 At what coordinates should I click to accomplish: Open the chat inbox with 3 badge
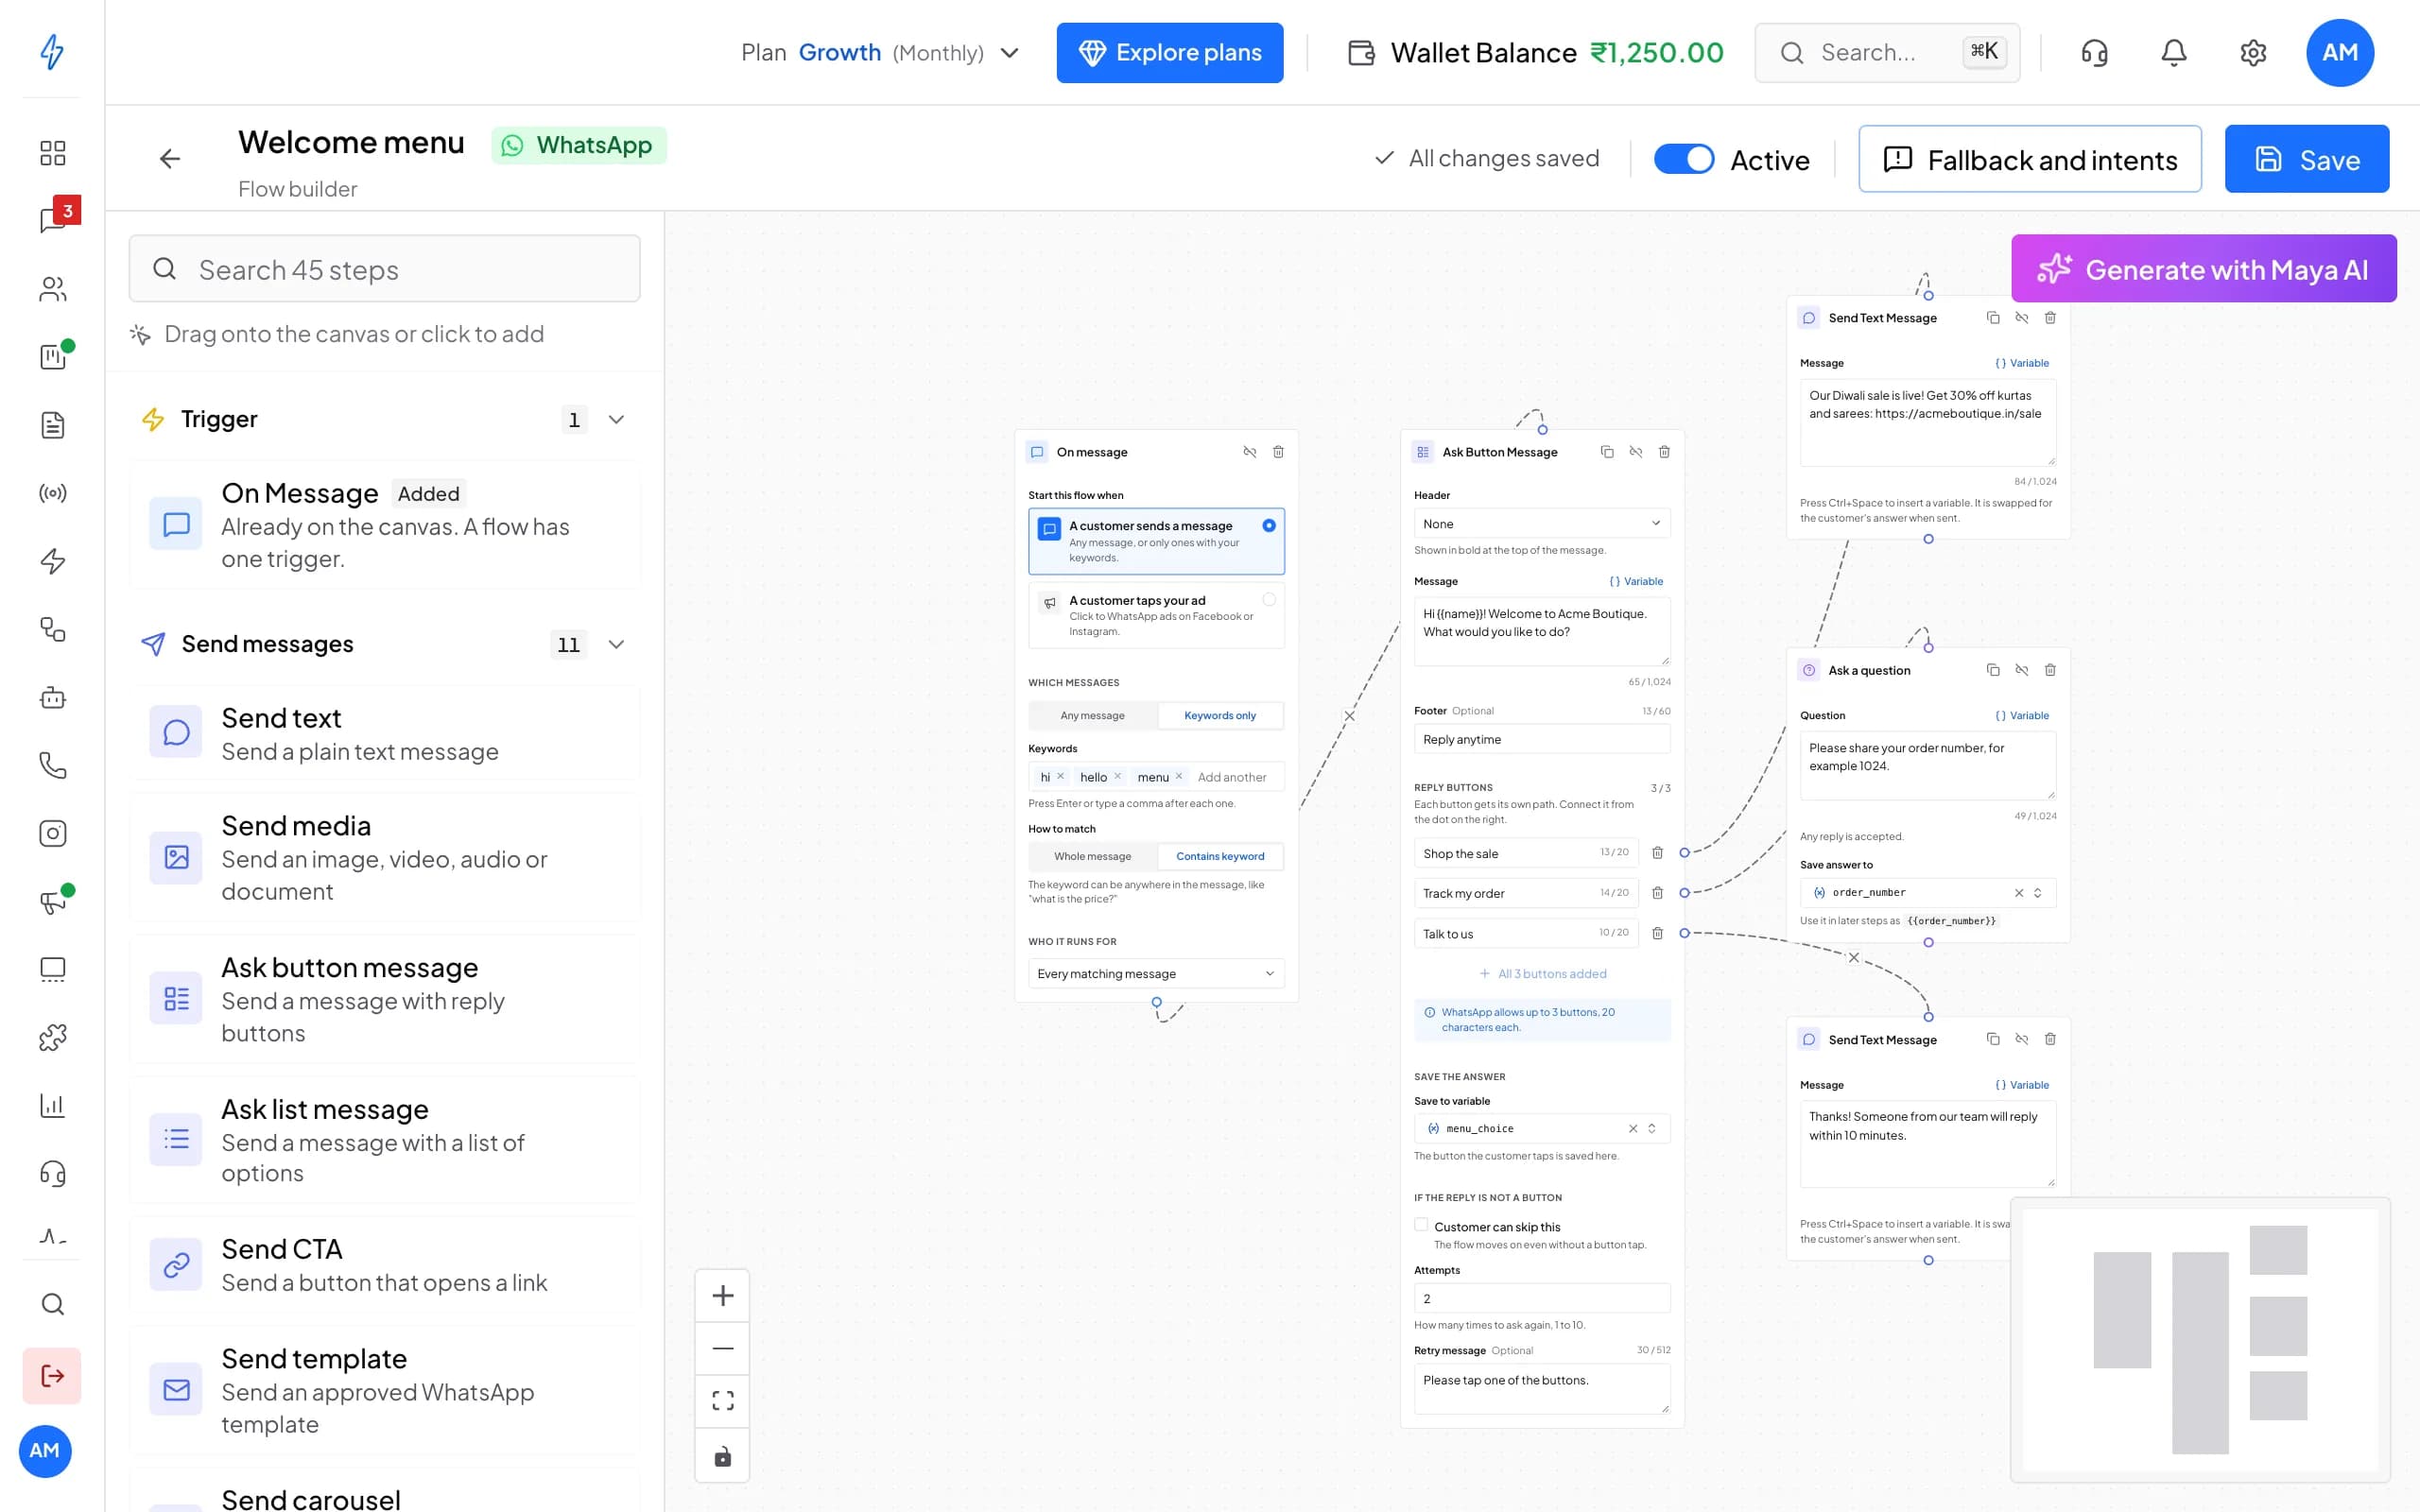(53, 219)
